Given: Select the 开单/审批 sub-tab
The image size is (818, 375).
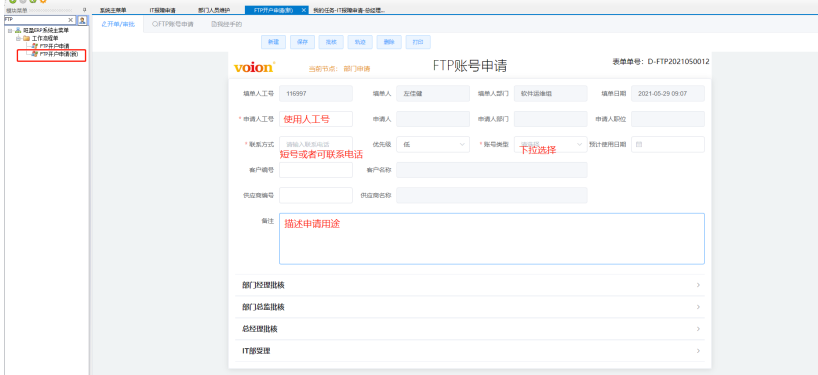Looking at the screenshot, I should 118,24.
